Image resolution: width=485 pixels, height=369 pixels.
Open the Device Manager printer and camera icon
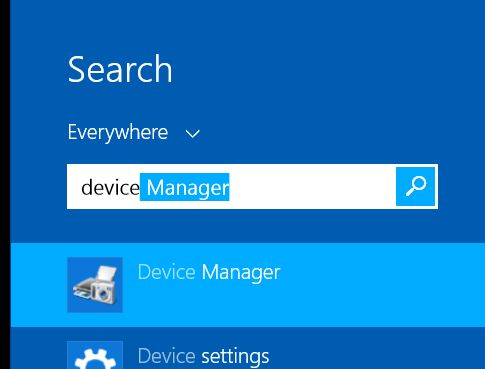point(95,285)
